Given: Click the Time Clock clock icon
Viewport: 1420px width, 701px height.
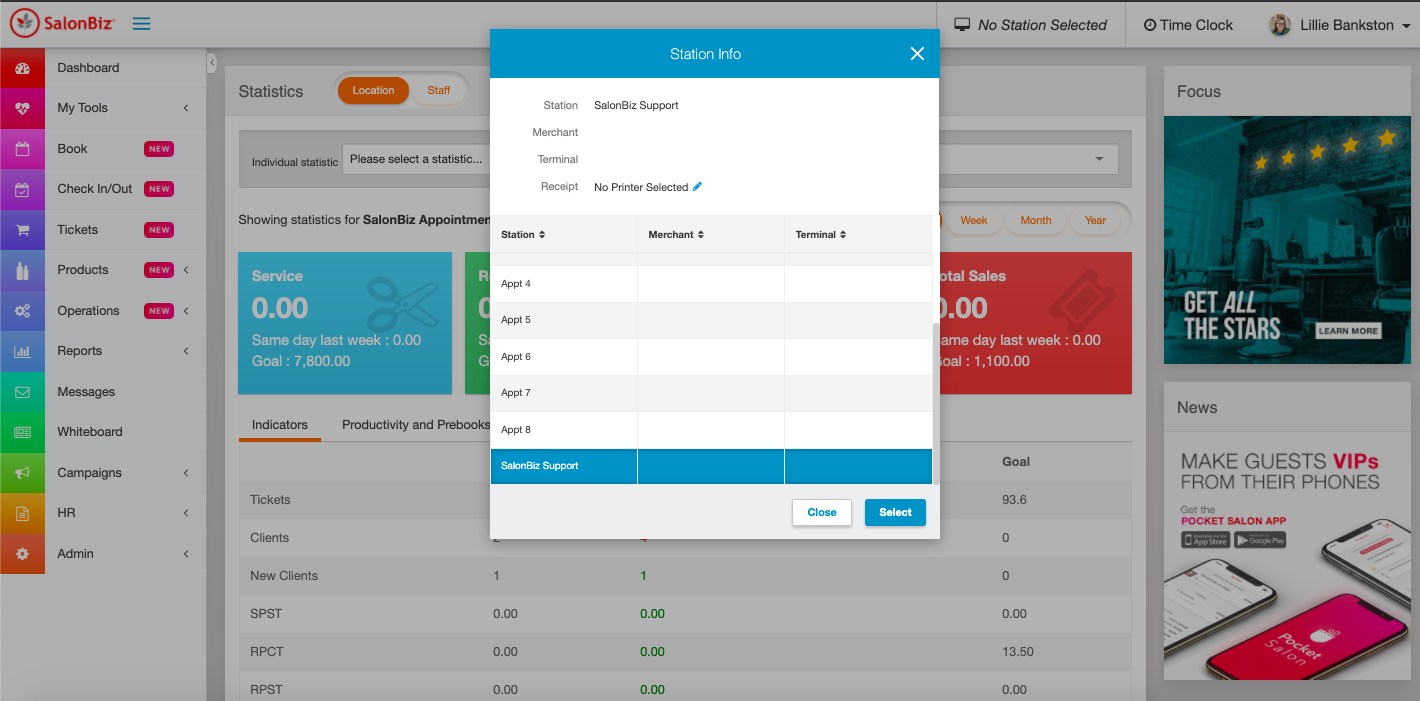Looking at the screenshot, I should pos(1150,25).
